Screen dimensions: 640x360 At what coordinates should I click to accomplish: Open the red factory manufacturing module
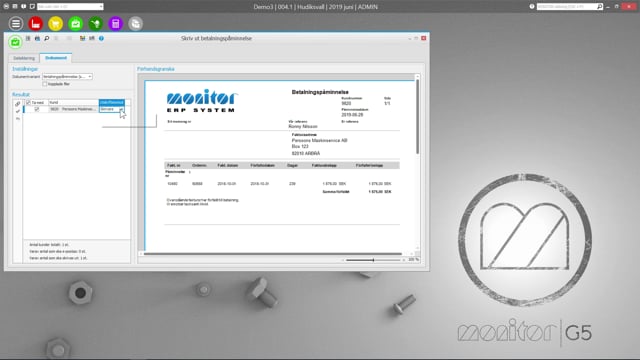(36, 24)
